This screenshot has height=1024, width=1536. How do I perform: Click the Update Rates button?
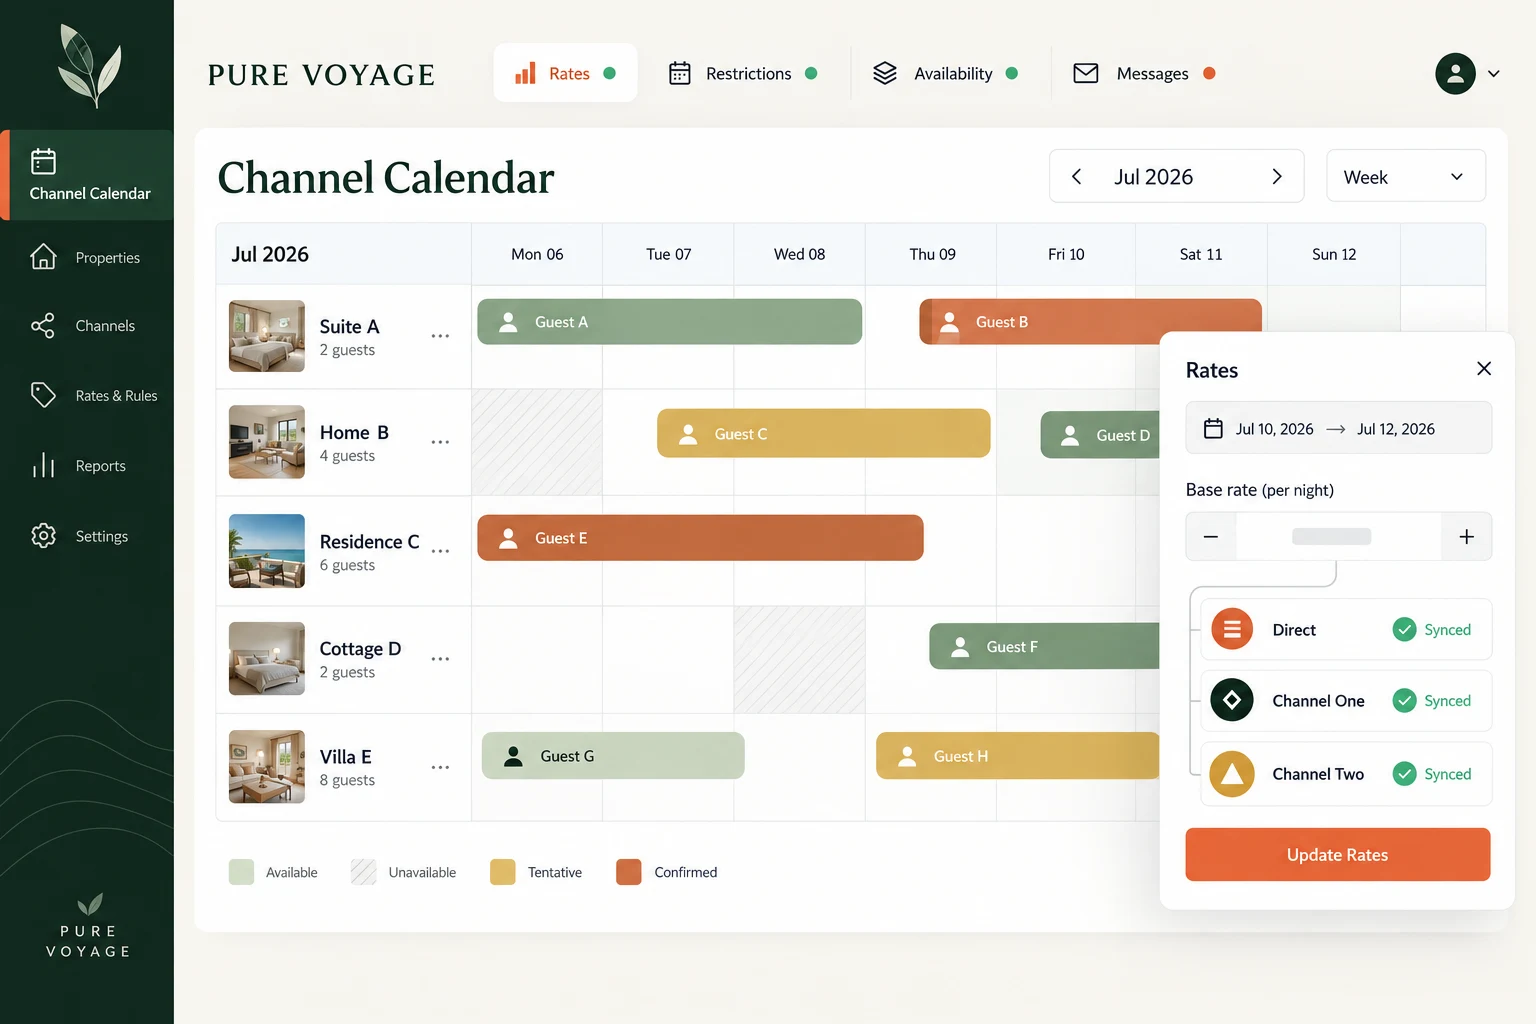click(x=1338, y=855)
